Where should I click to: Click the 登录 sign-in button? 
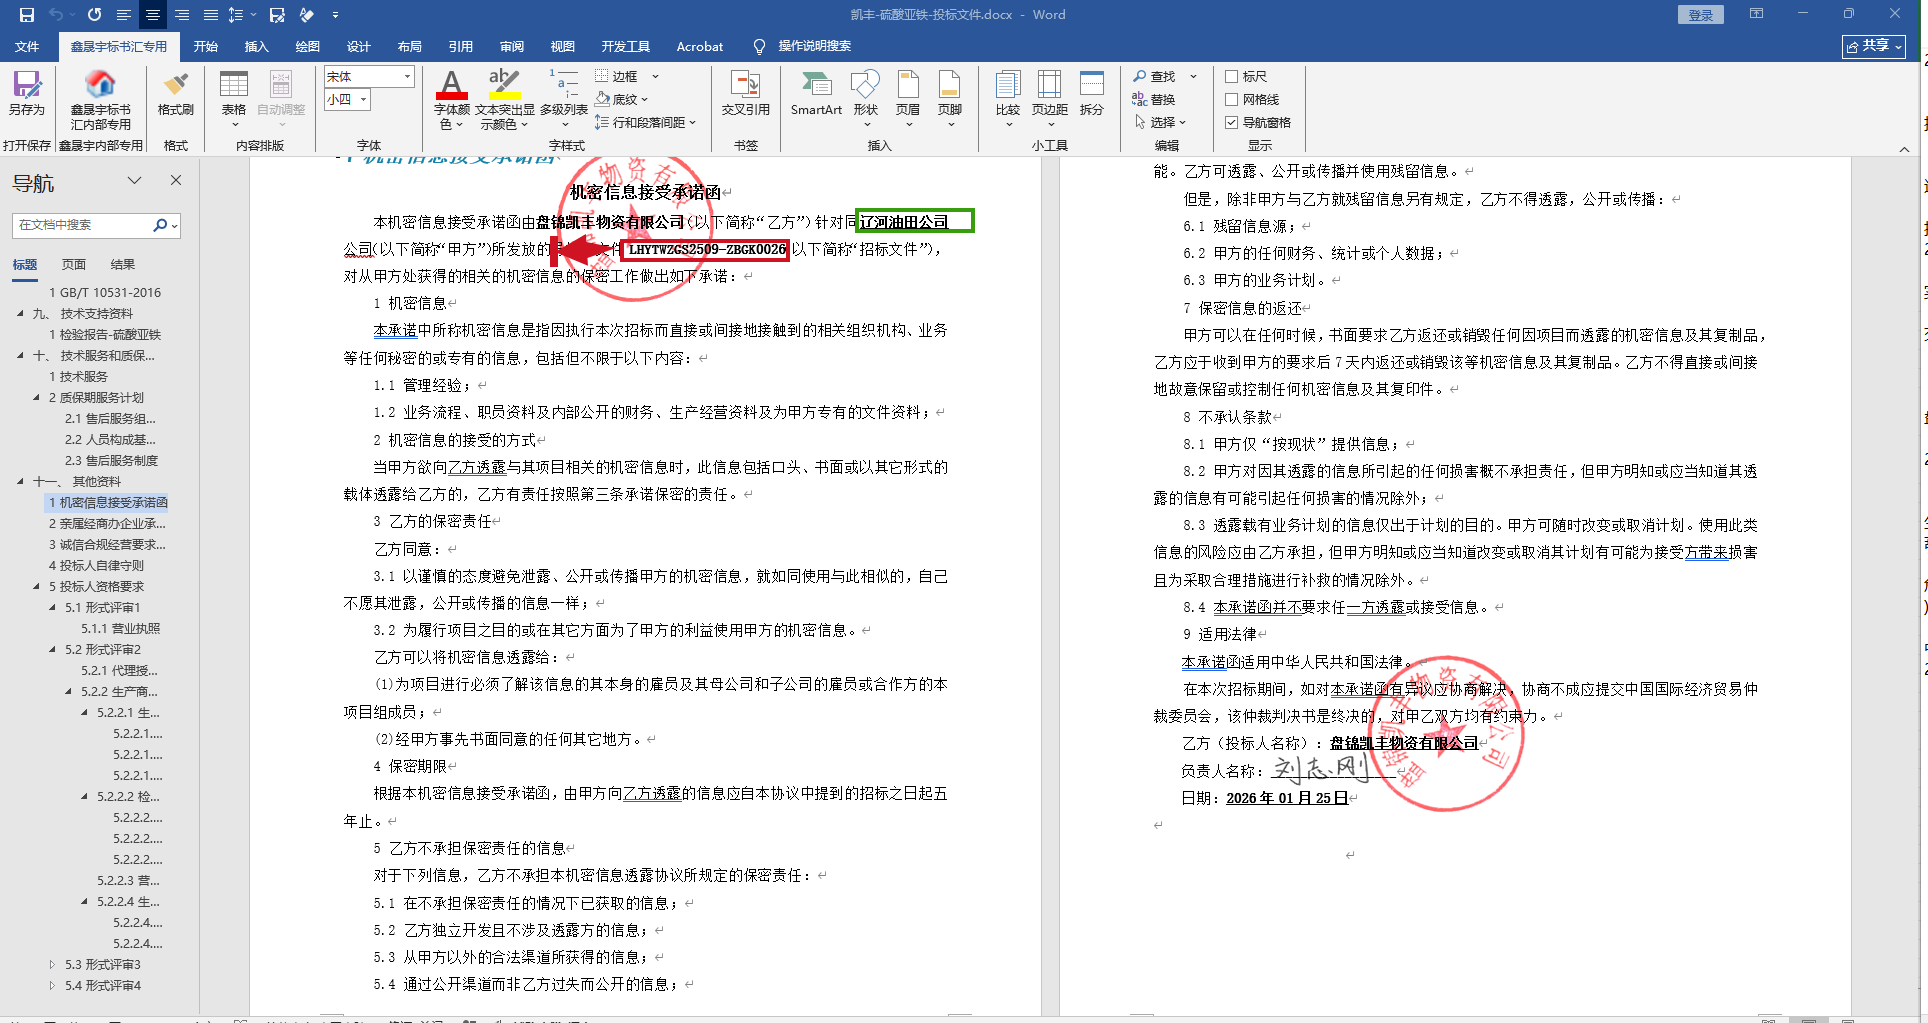click(x=1700, y=15)
